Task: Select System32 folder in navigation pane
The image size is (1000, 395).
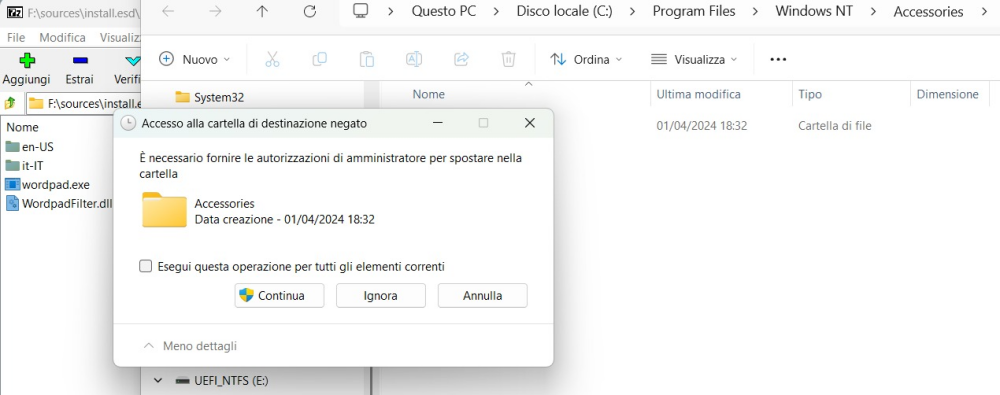Action: (x=219, y=97)
